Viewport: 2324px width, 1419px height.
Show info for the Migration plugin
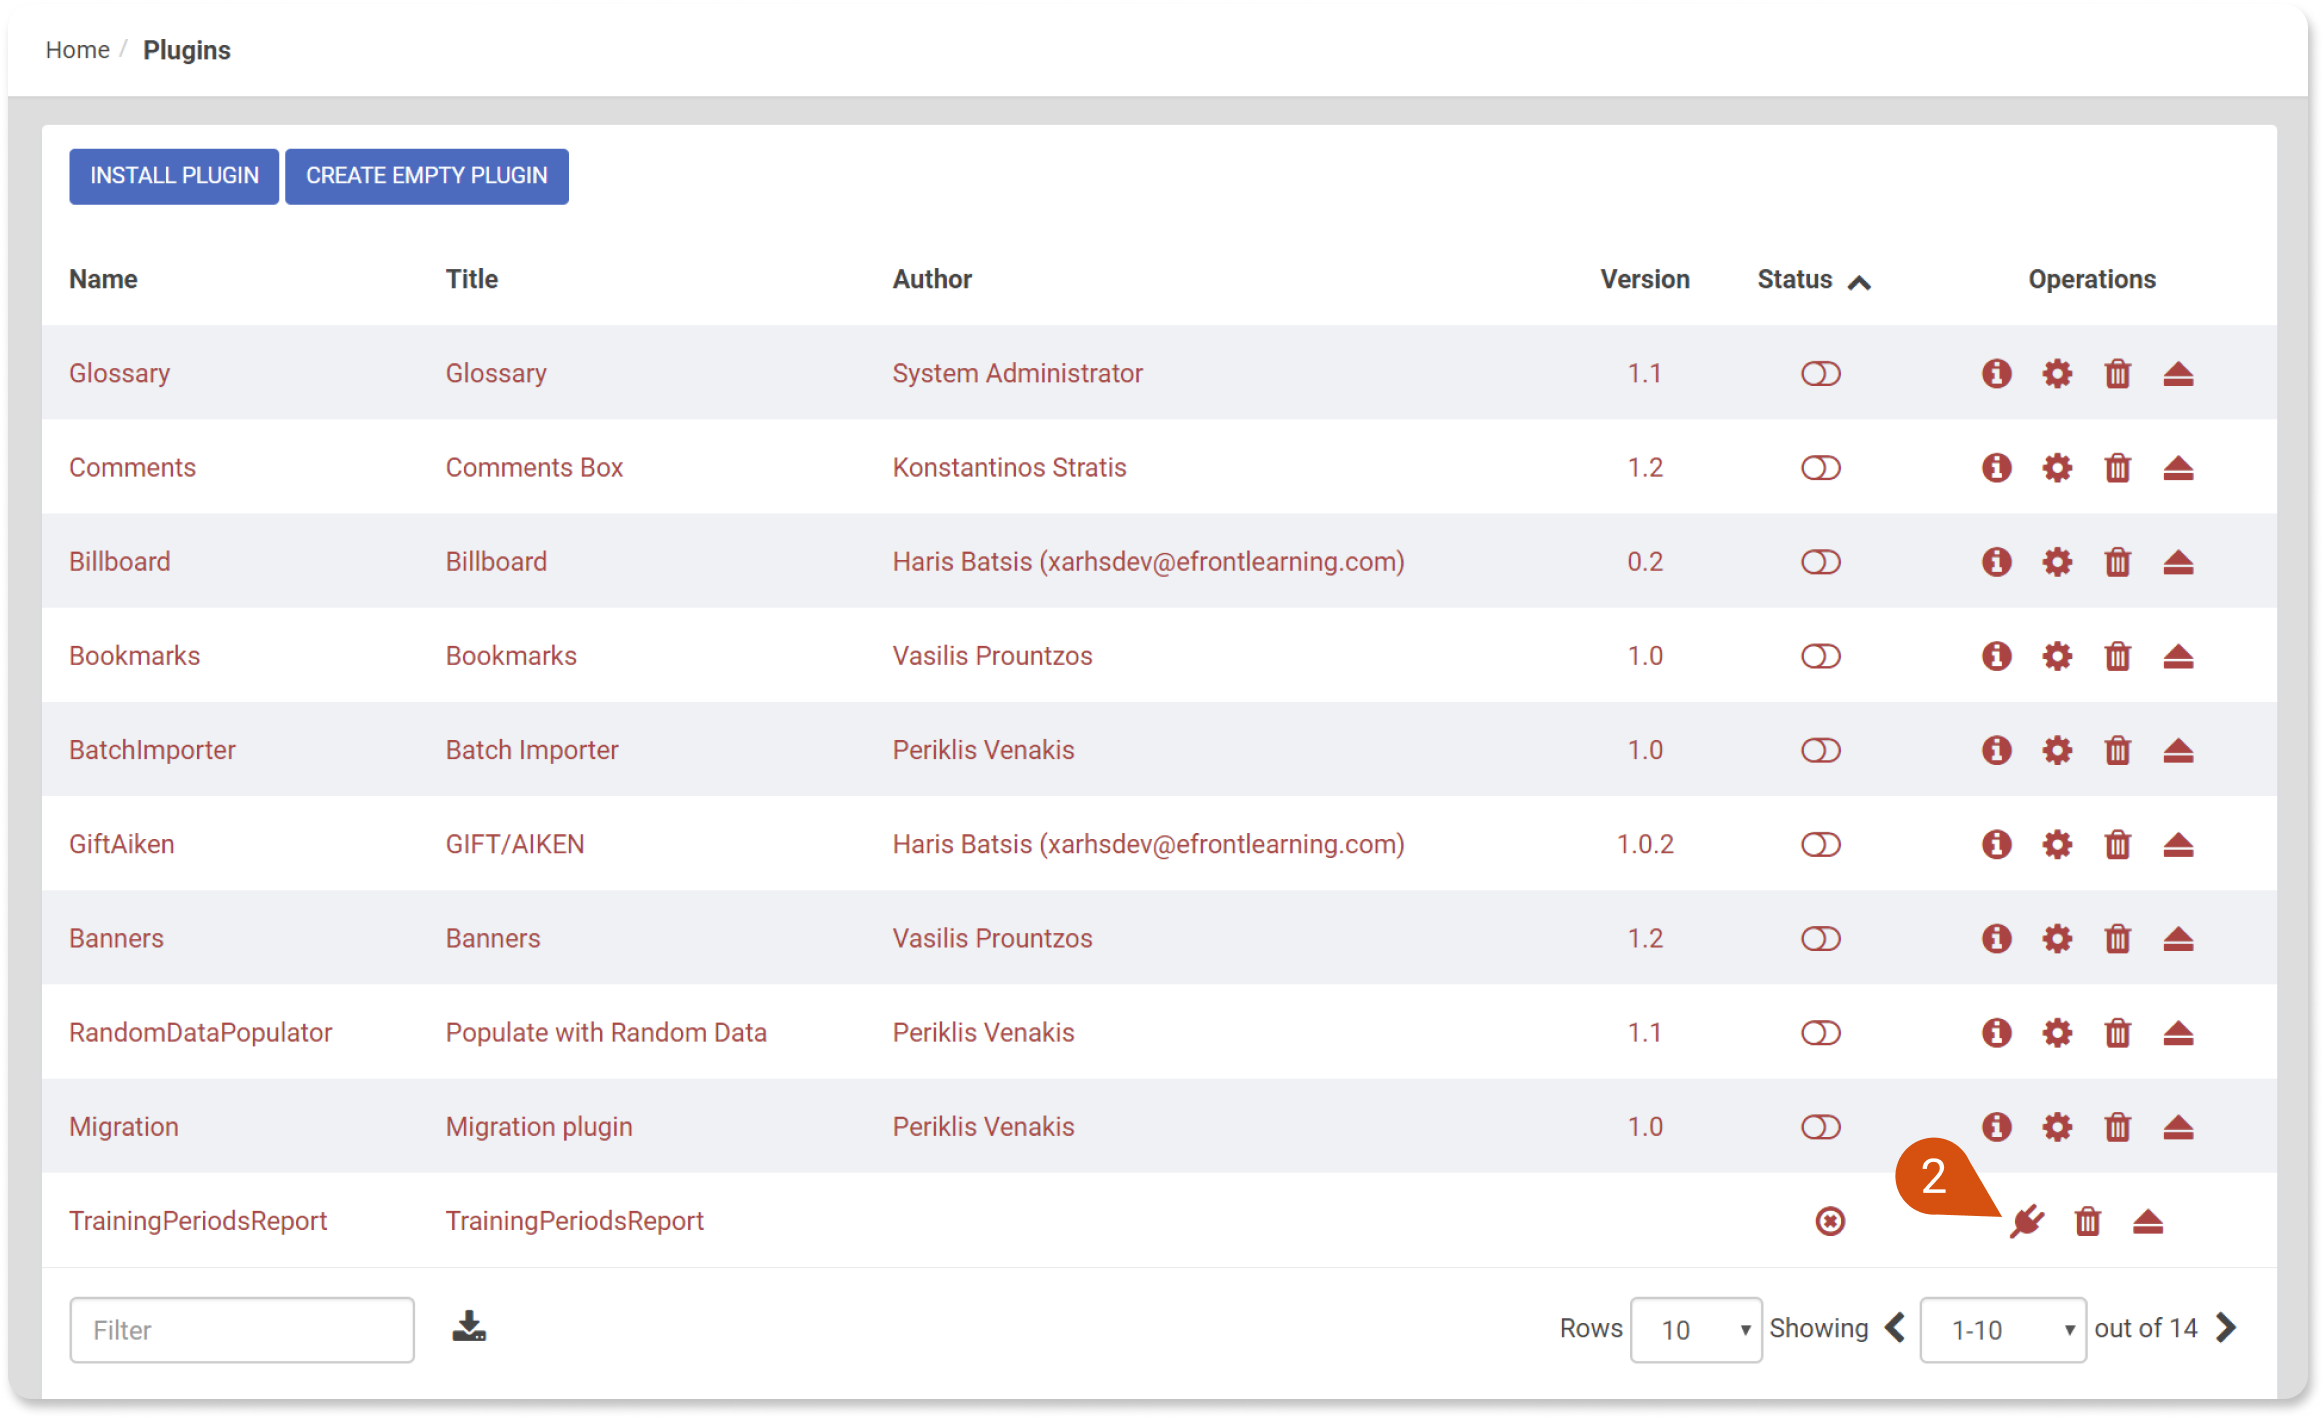point(1996,1127)
